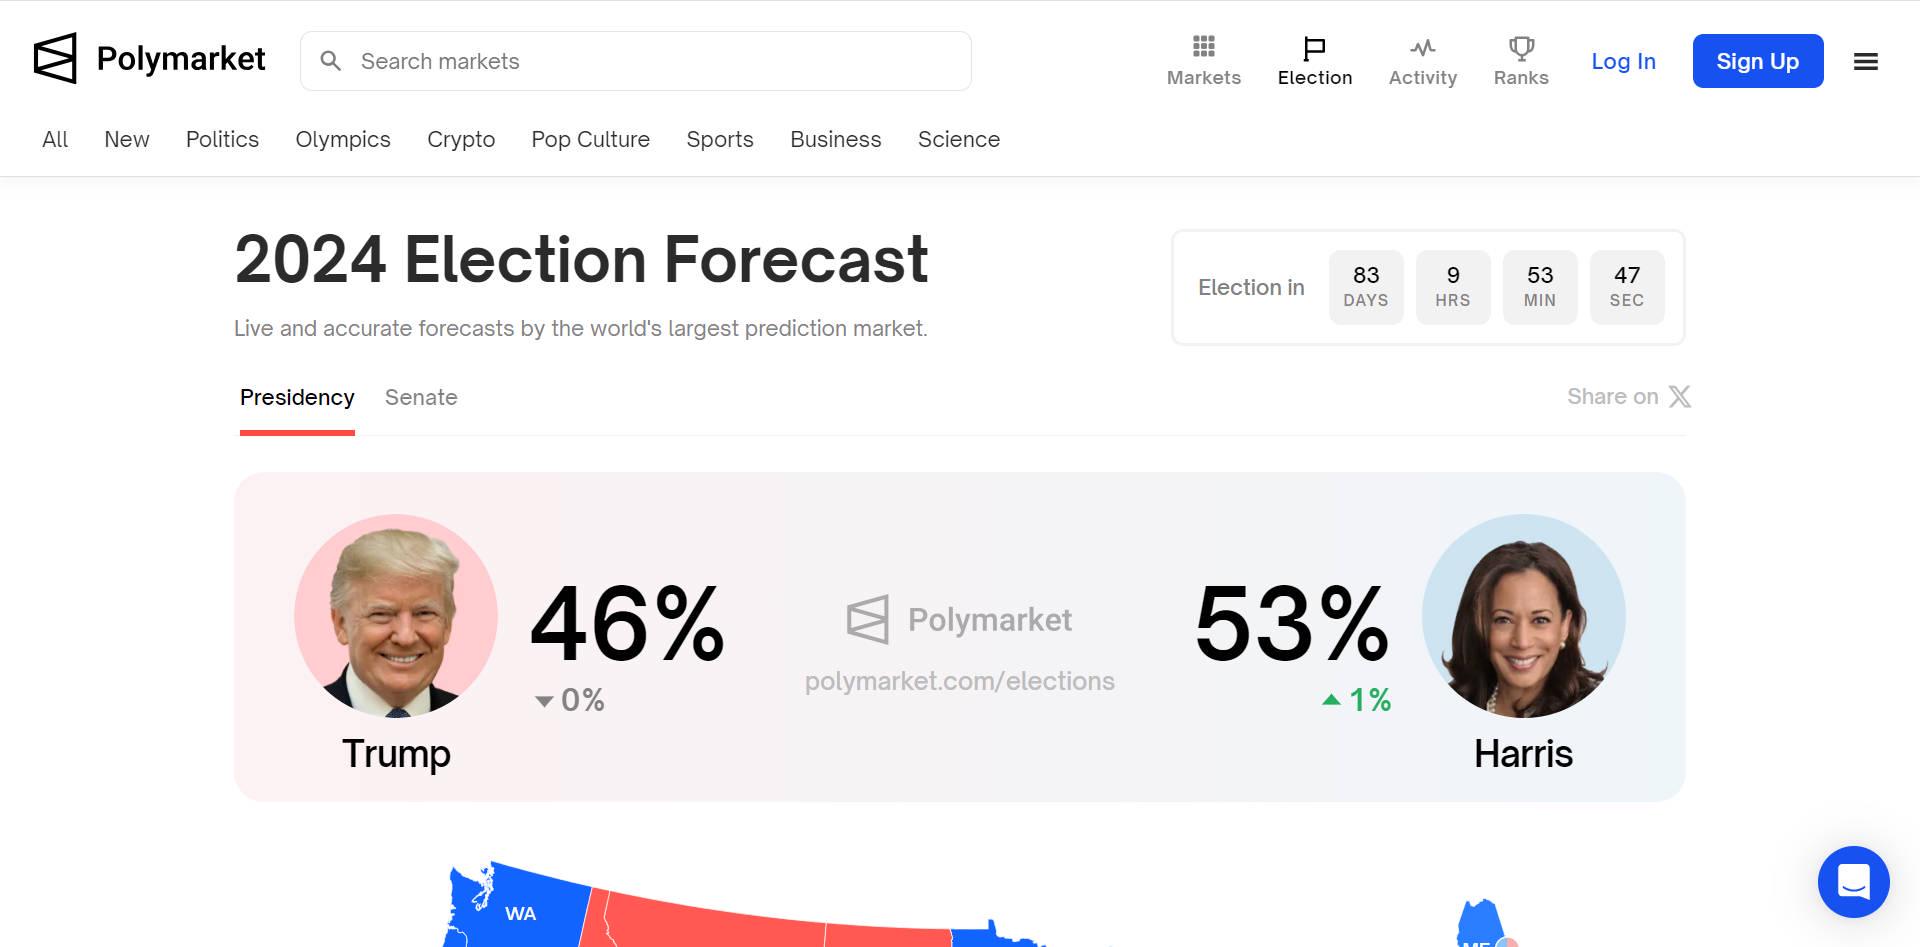
Task: Select the Politics category
Action: [222, 139]
